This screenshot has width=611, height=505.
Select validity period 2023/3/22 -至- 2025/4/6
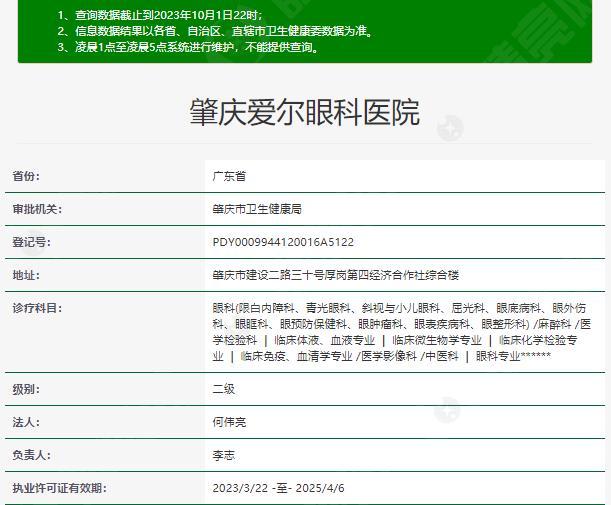(x=279, y=488)
